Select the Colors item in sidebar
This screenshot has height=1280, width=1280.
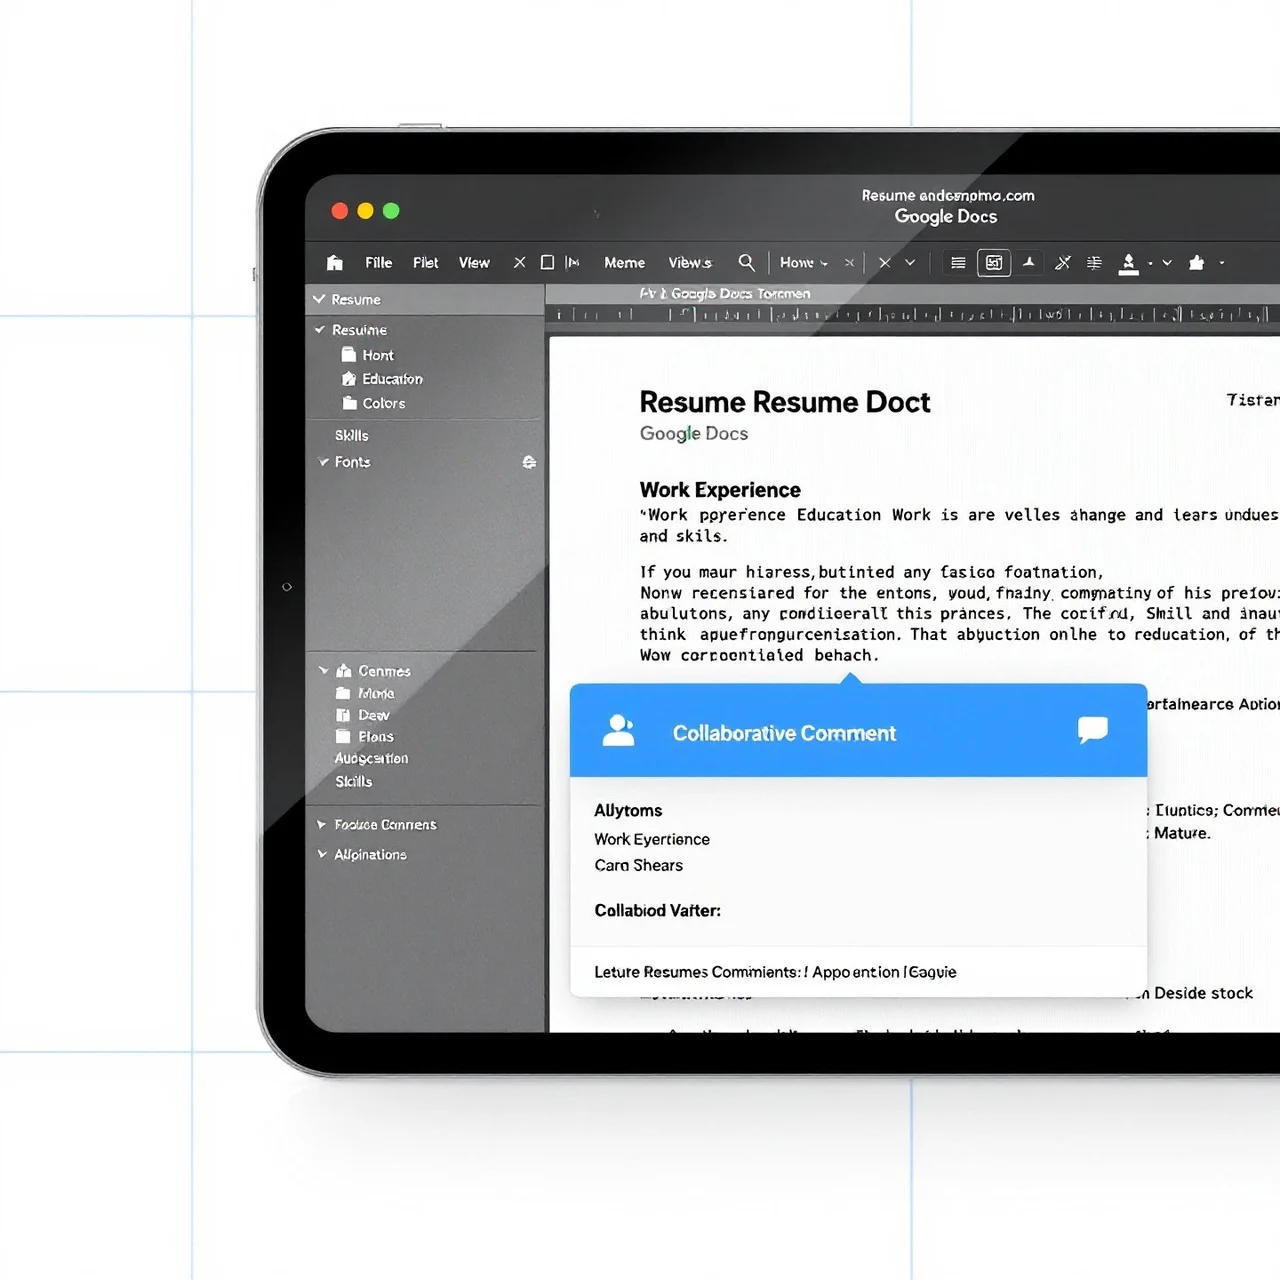[x=384, y=403]
